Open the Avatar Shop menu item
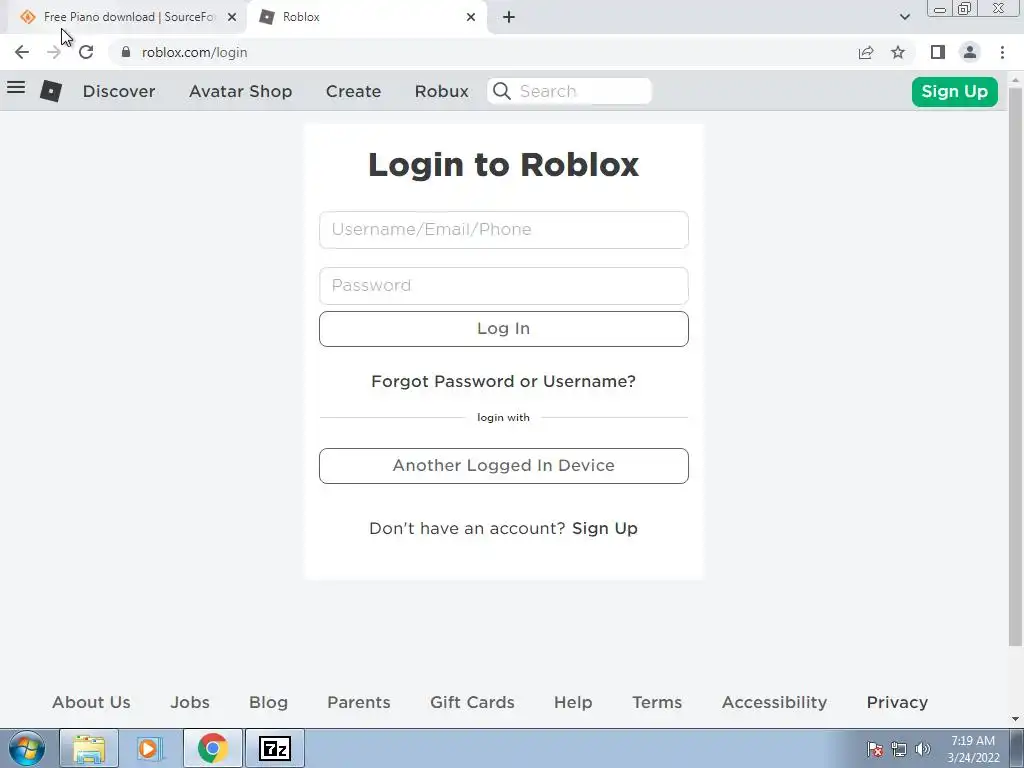The image size is (1024, 768). [240, 91]
